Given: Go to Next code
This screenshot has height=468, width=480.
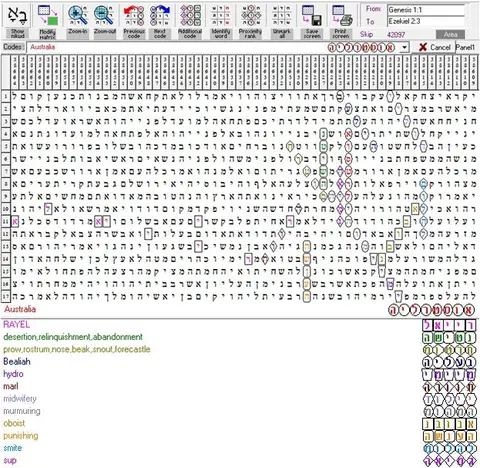Looking at the screenshot, I should pyautogui.click(x=160, y=16).
